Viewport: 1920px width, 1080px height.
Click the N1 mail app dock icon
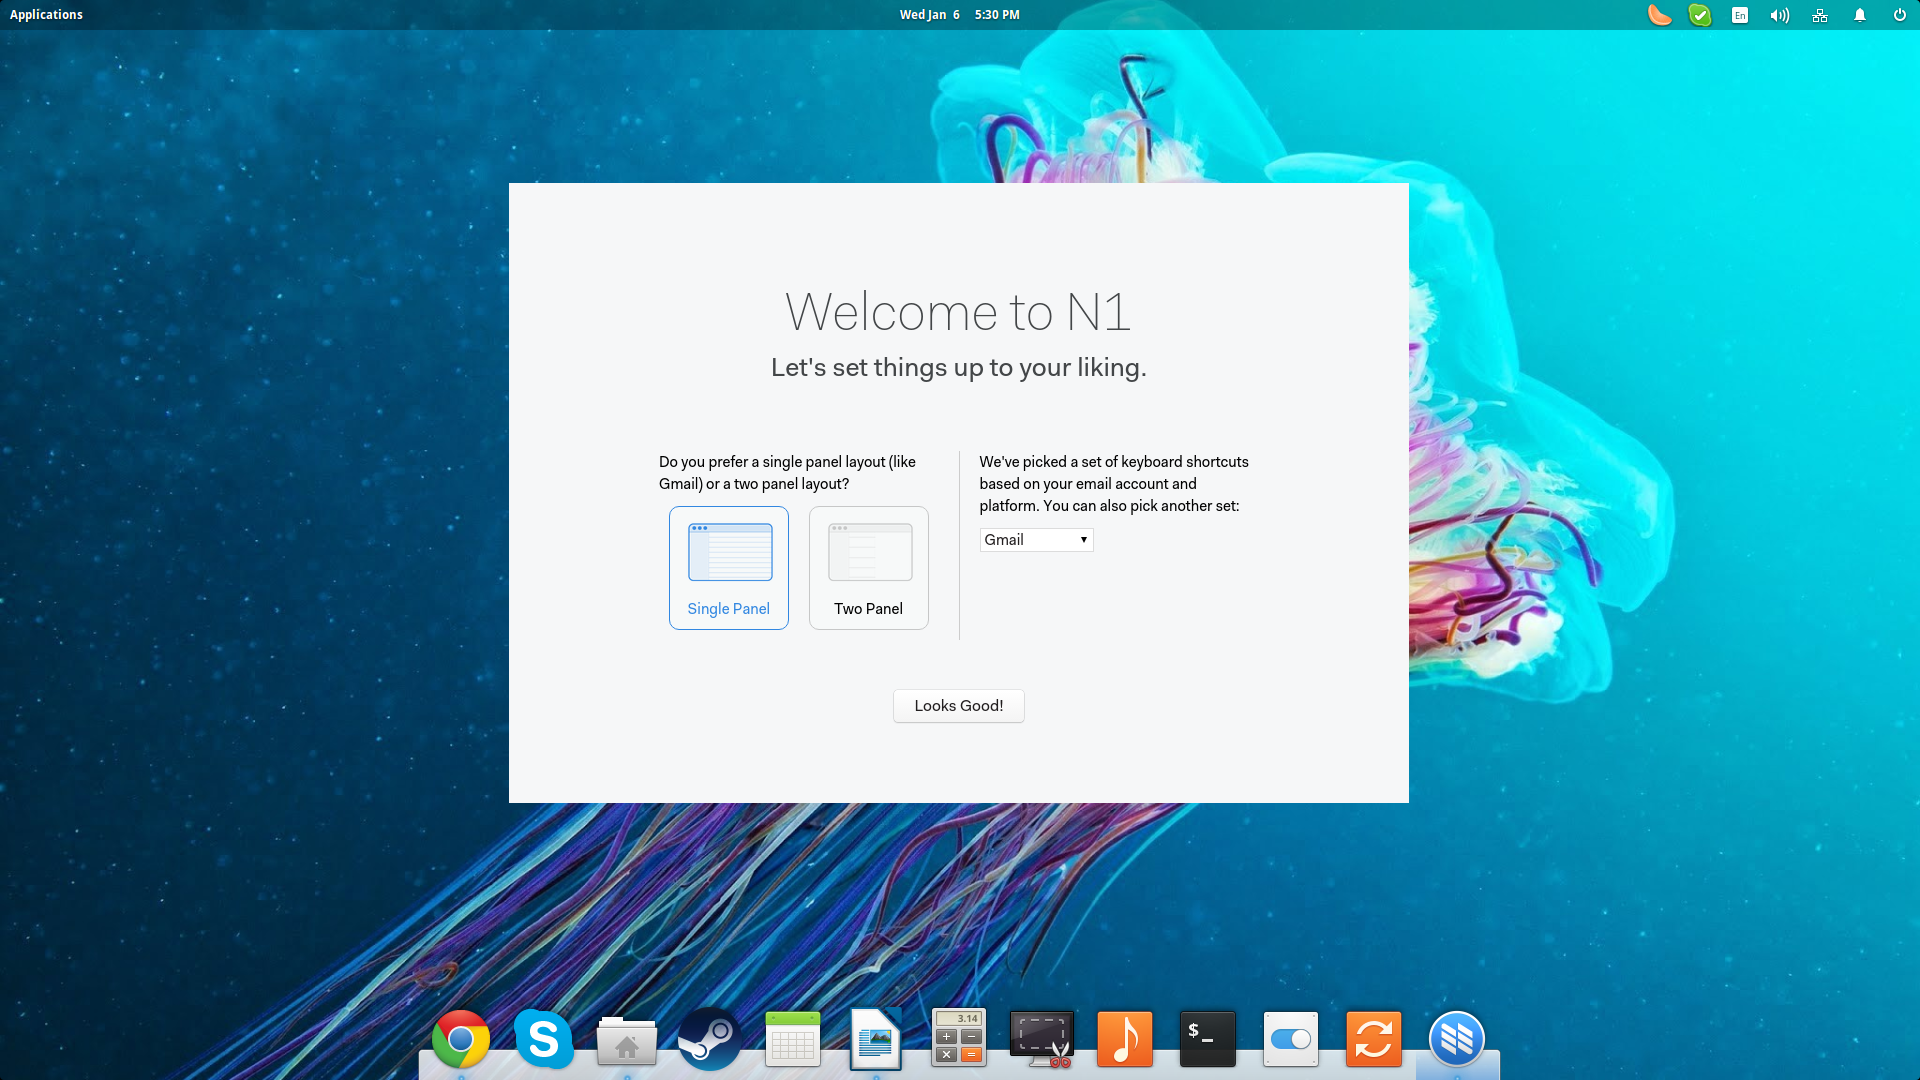click(x=1457, y=1040)
